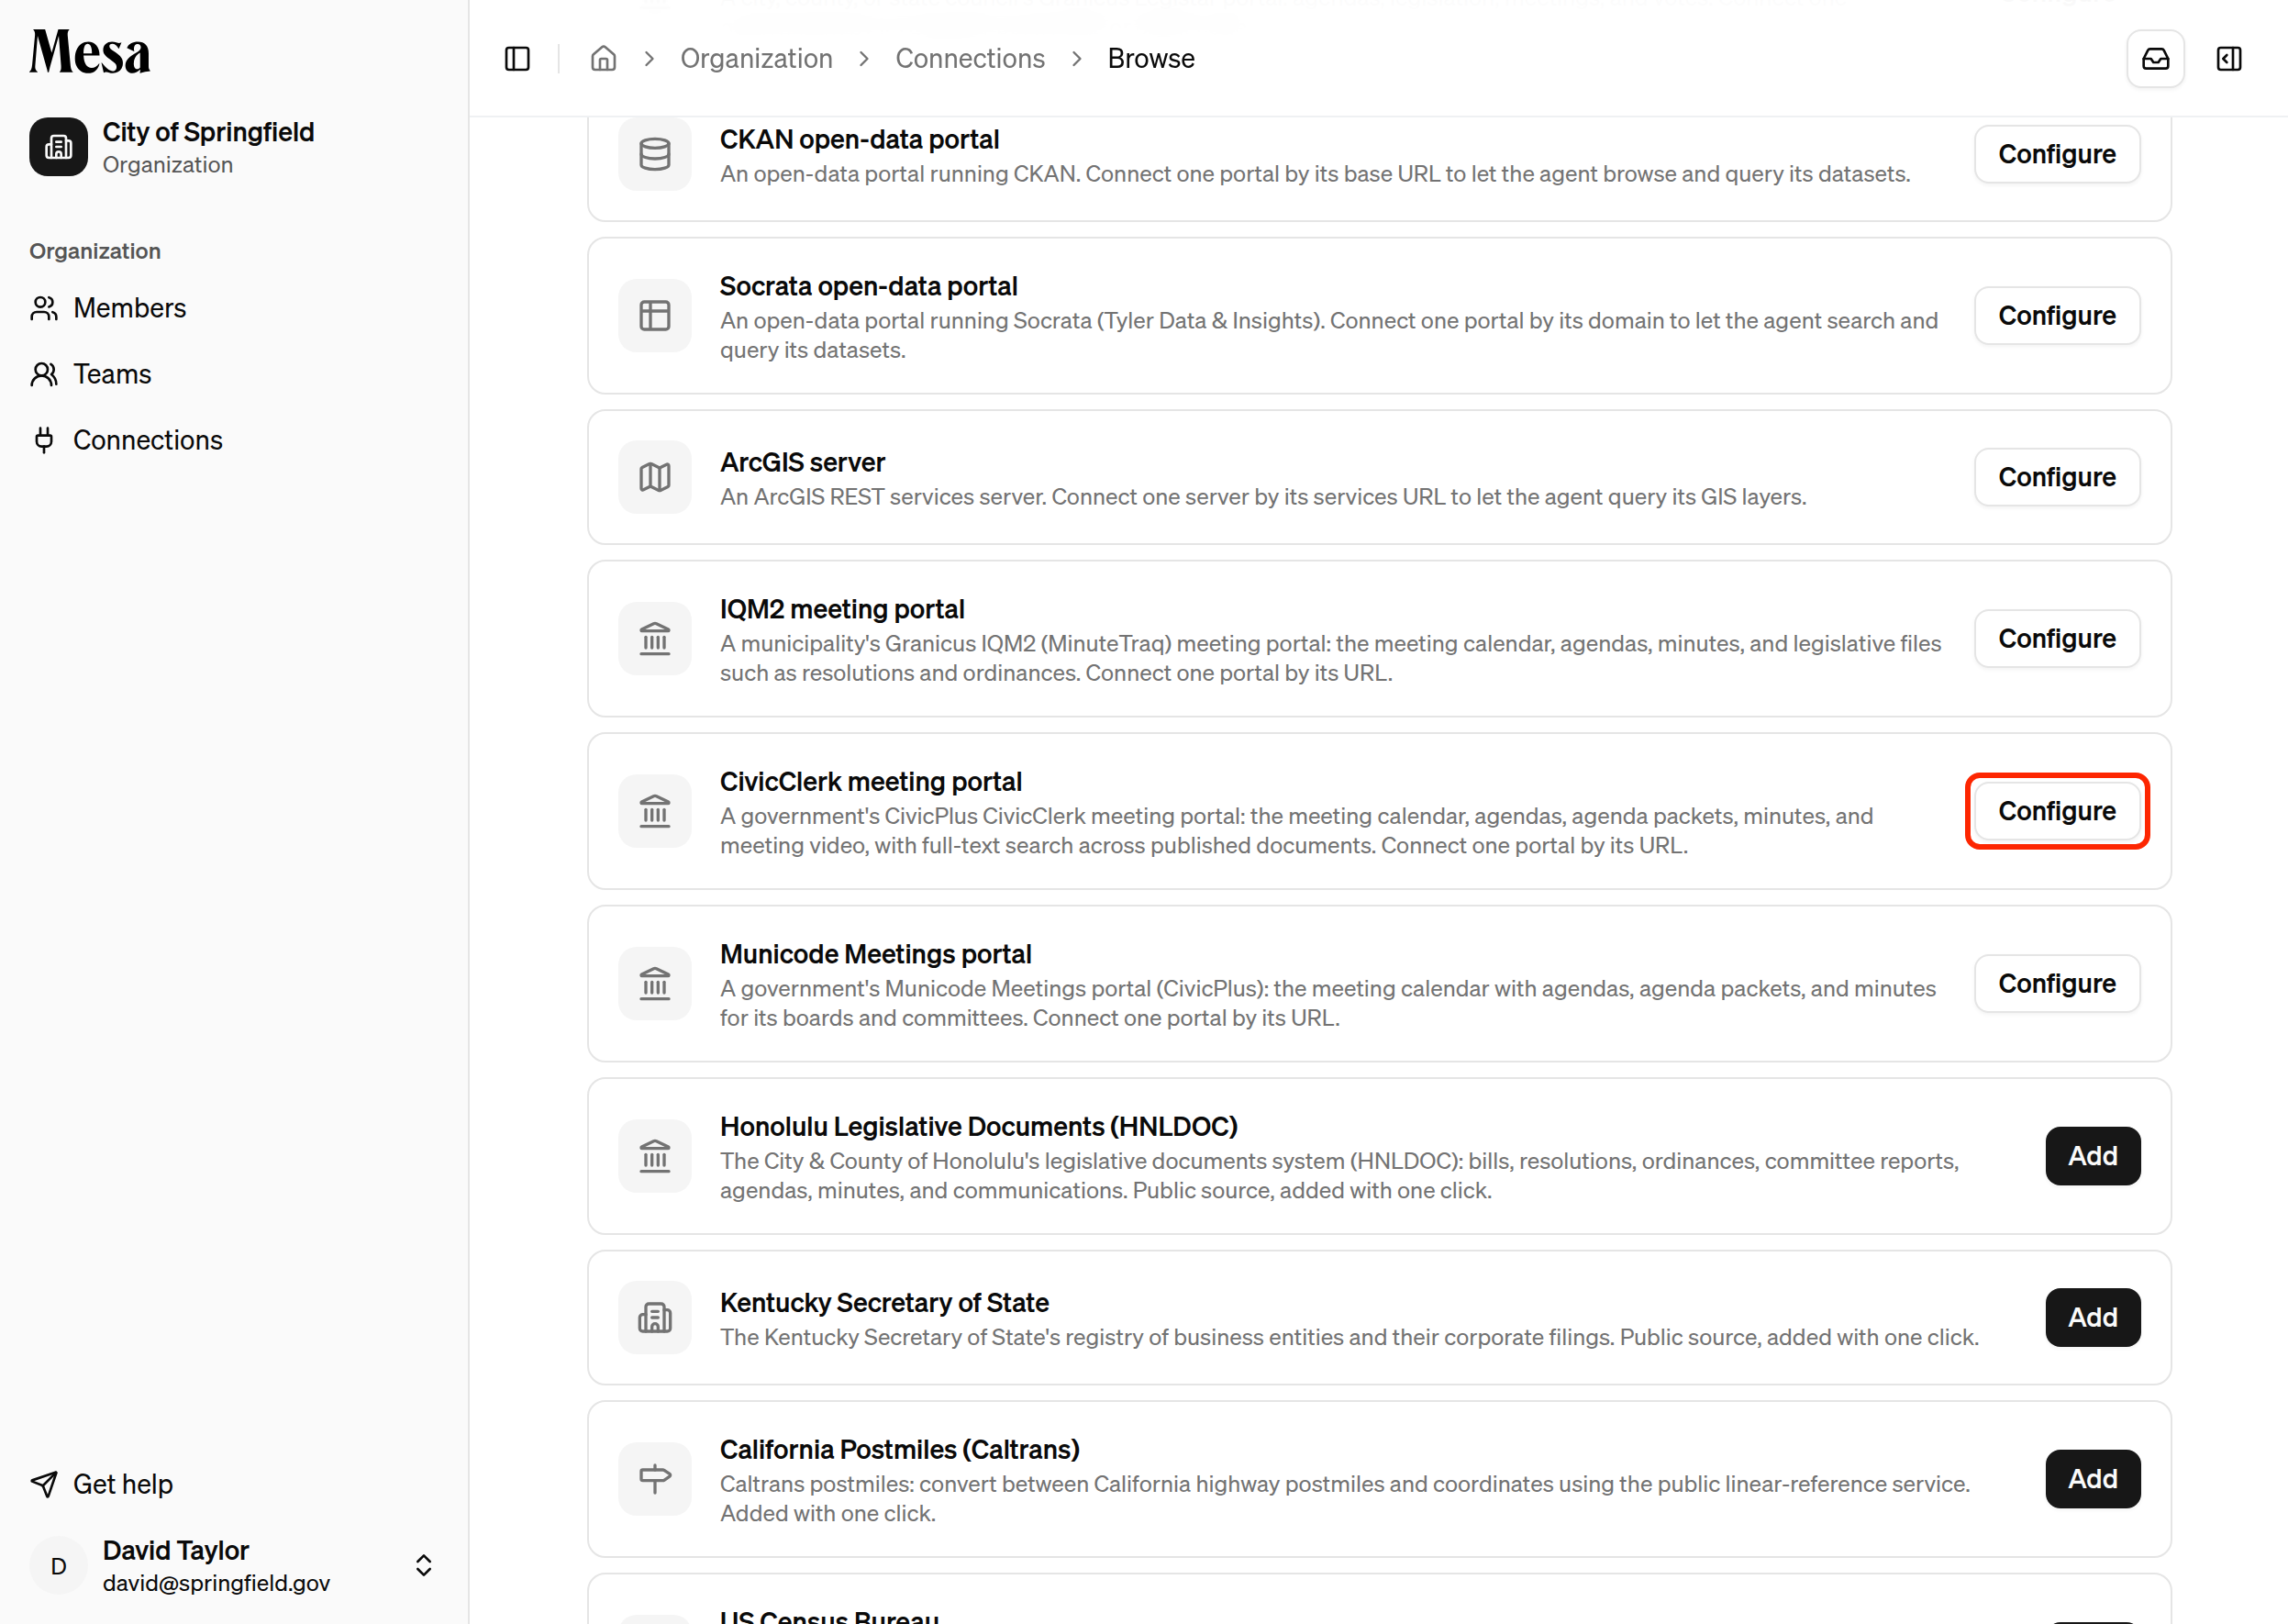This screenshot has width=2288, height=1624.
Task: Configure the CivicClerk meeting portal
Action: pyautogui.click(x=2057, y=811)
